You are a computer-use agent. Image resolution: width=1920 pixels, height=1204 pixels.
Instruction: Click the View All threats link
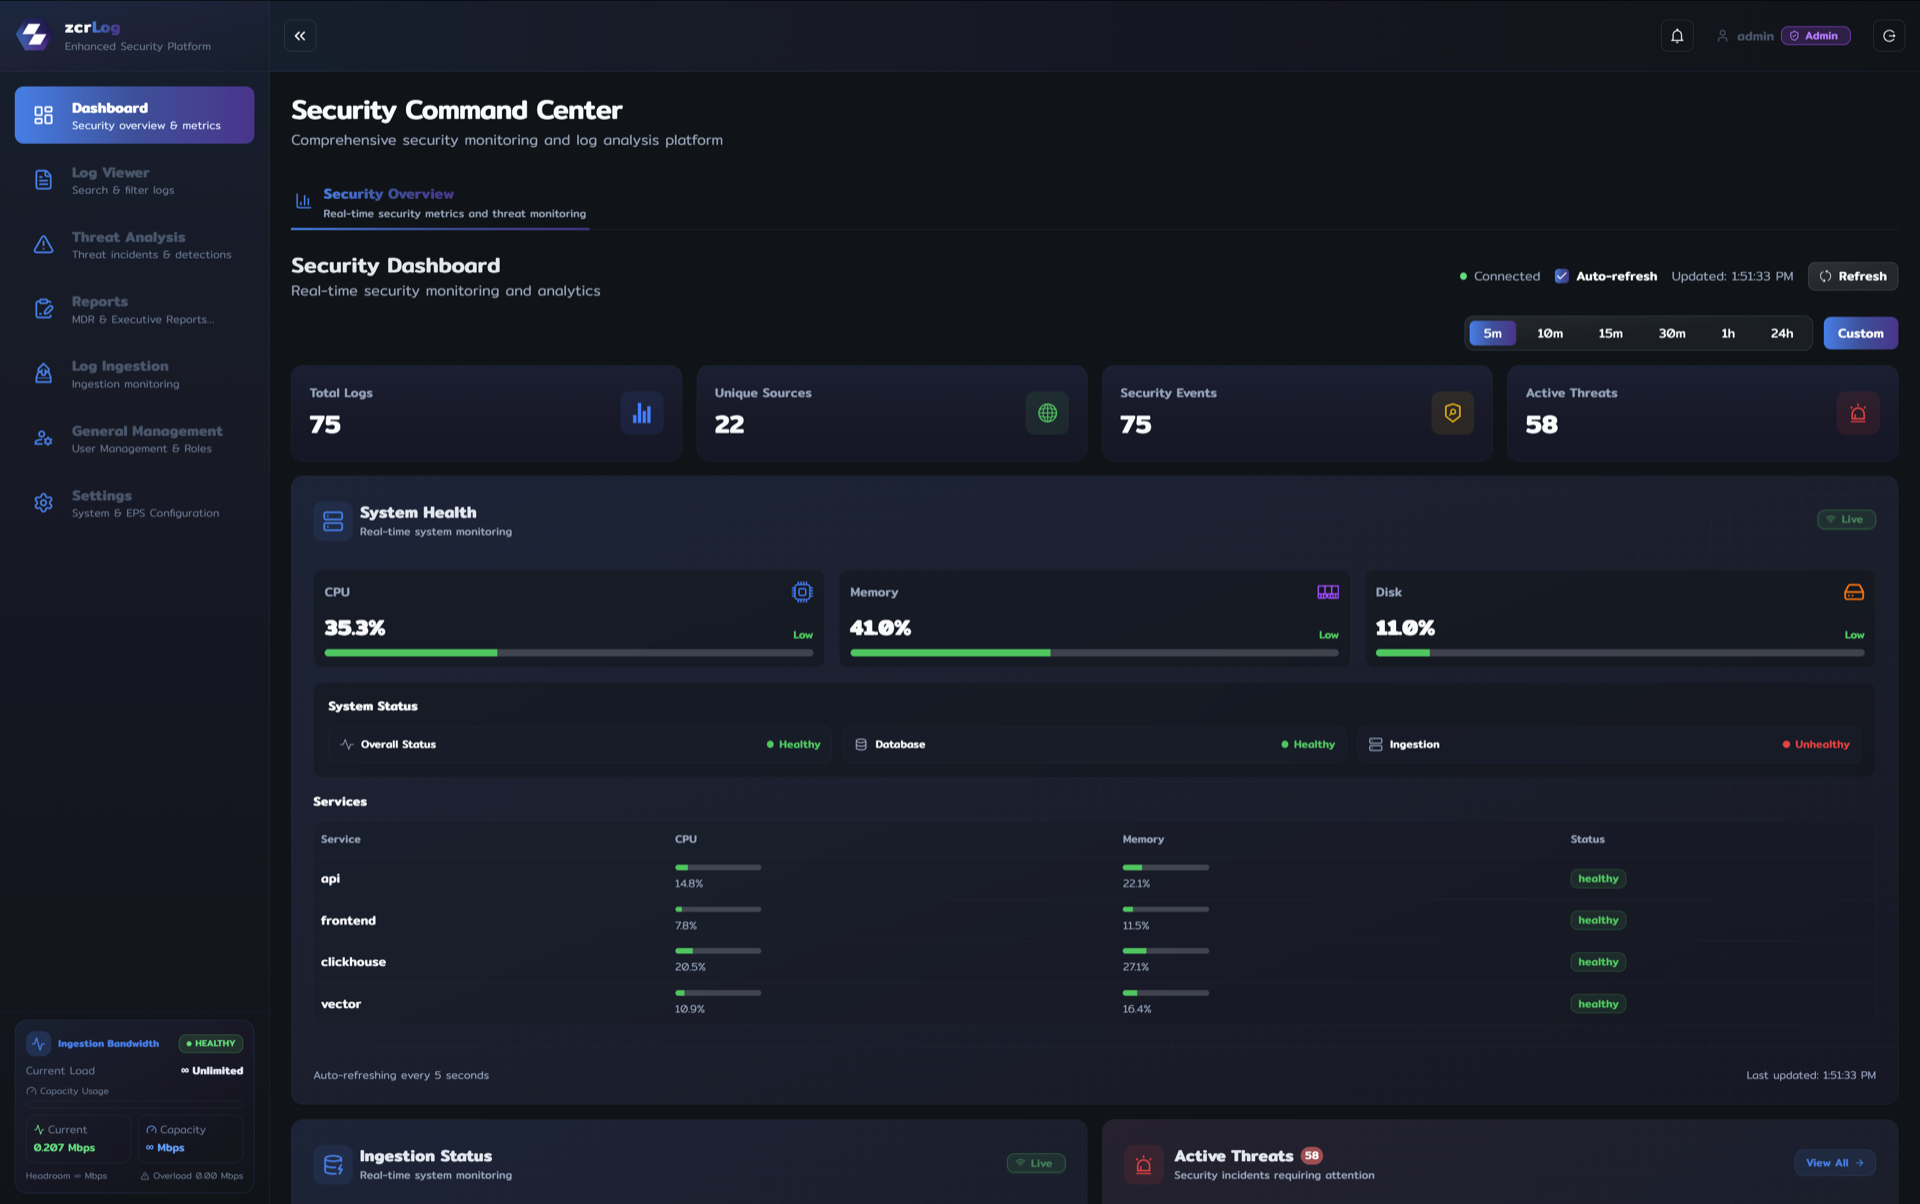[1834, 1163]
